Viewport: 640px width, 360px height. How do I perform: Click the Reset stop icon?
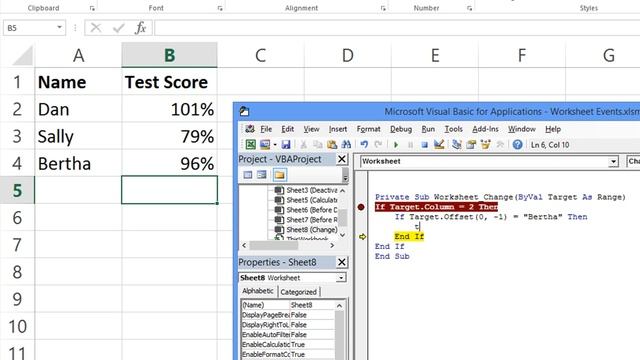click(x=424, y=144)
